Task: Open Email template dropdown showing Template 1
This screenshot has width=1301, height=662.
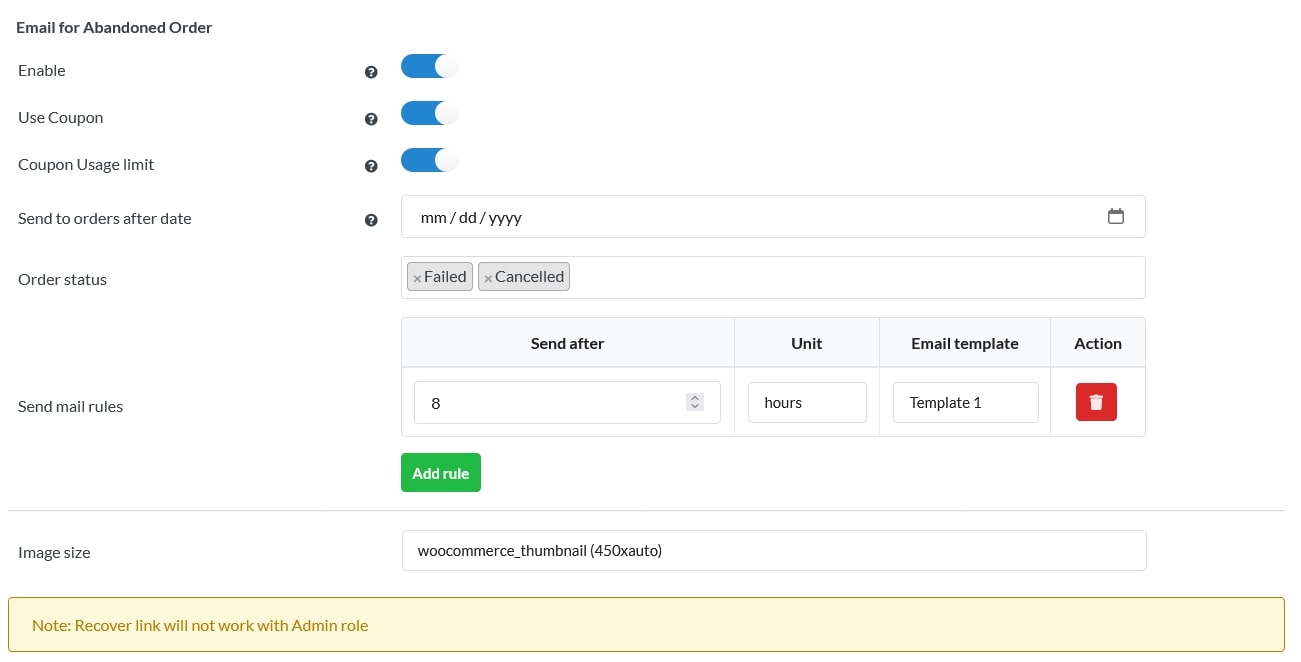Action: point(965,402)
